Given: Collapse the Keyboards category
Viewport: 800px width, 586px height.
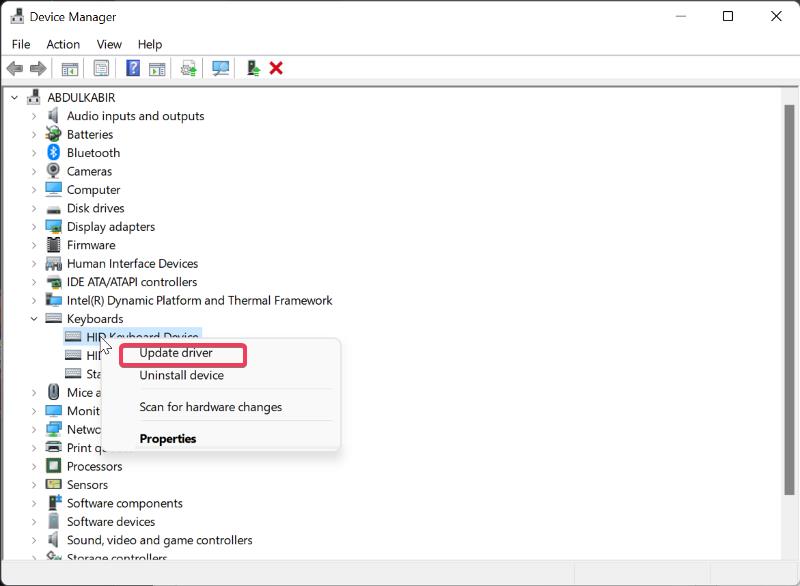Looking at the screenshot, I should click(34, 319).
